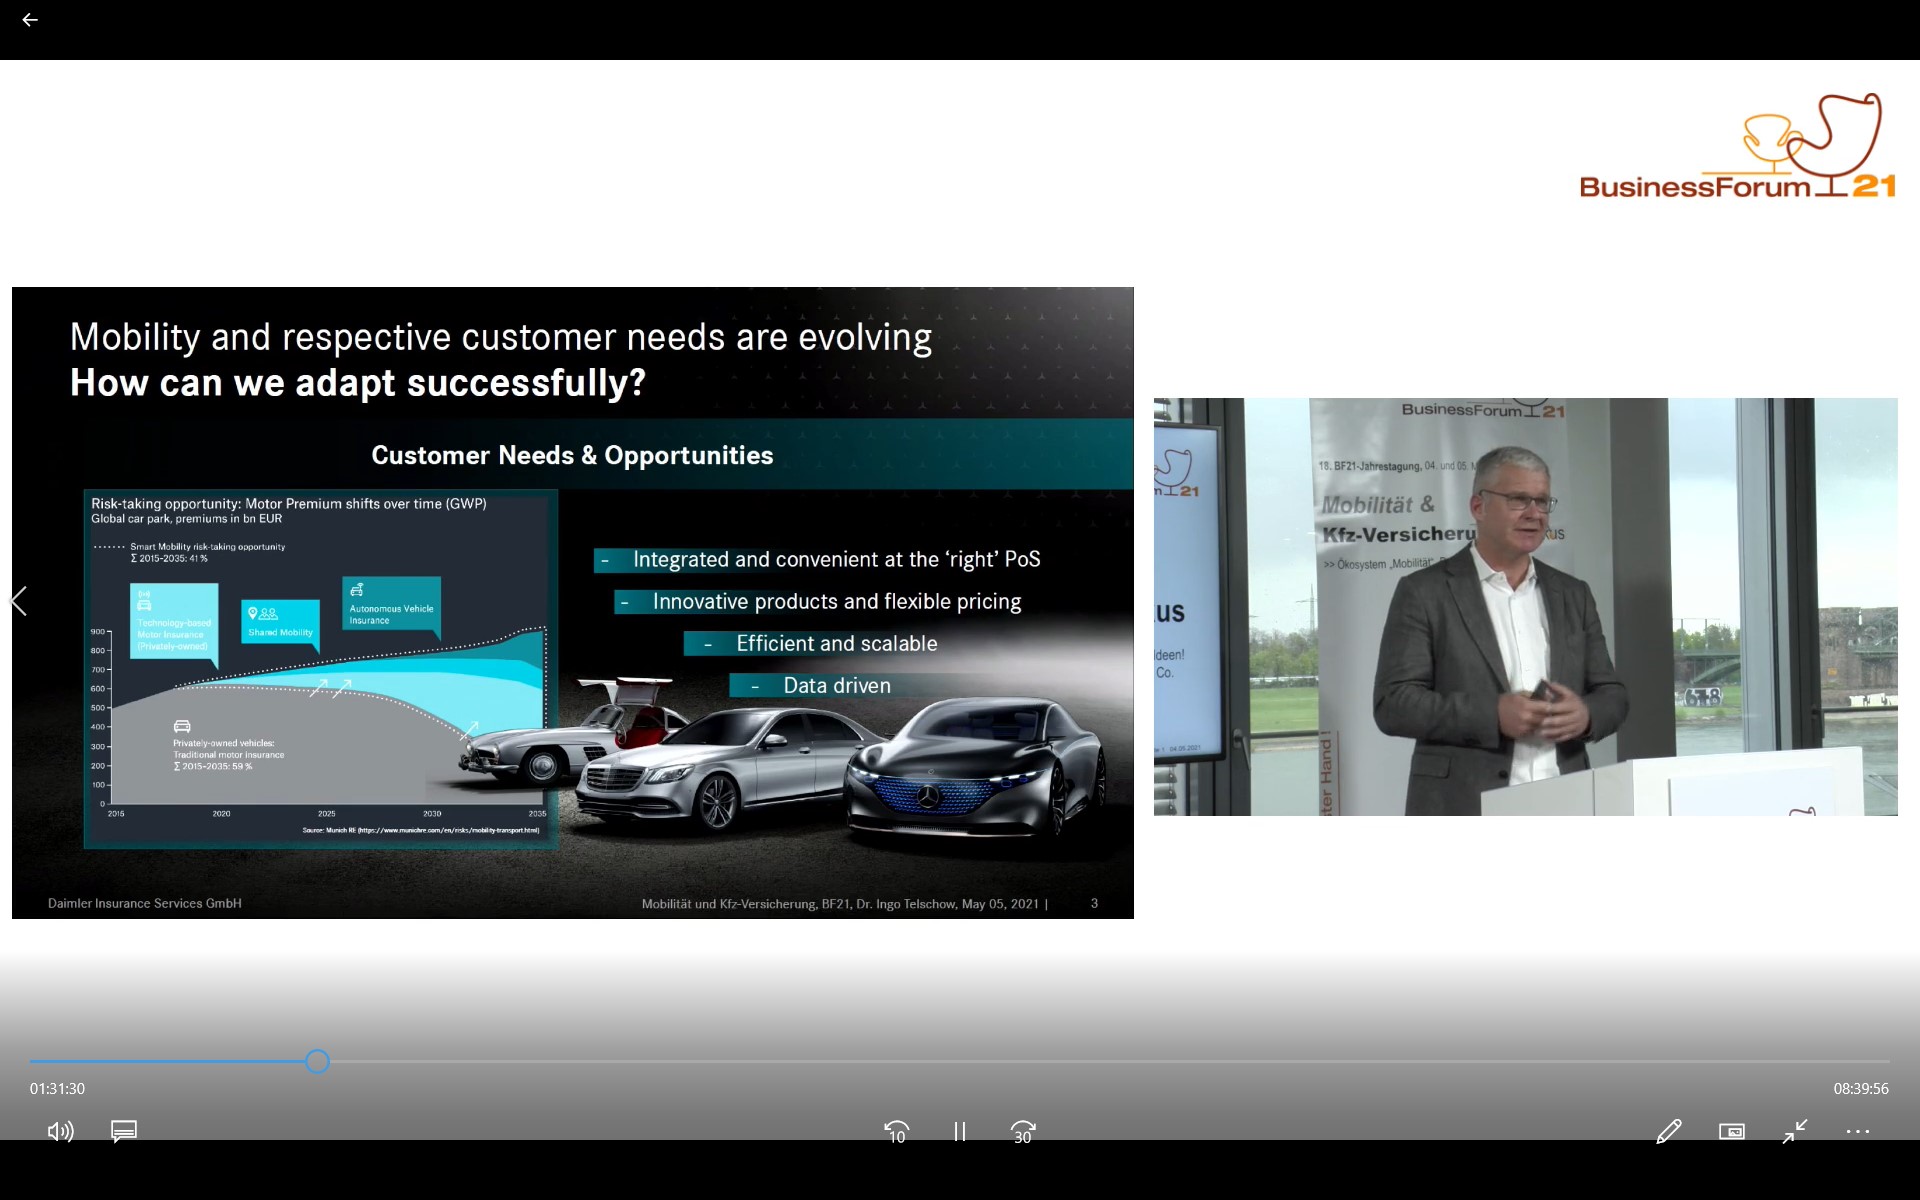The height and width of the screenshot is (1200, 1920).
Task: Go to previous item with left chevron
Action: pos(18,601)
